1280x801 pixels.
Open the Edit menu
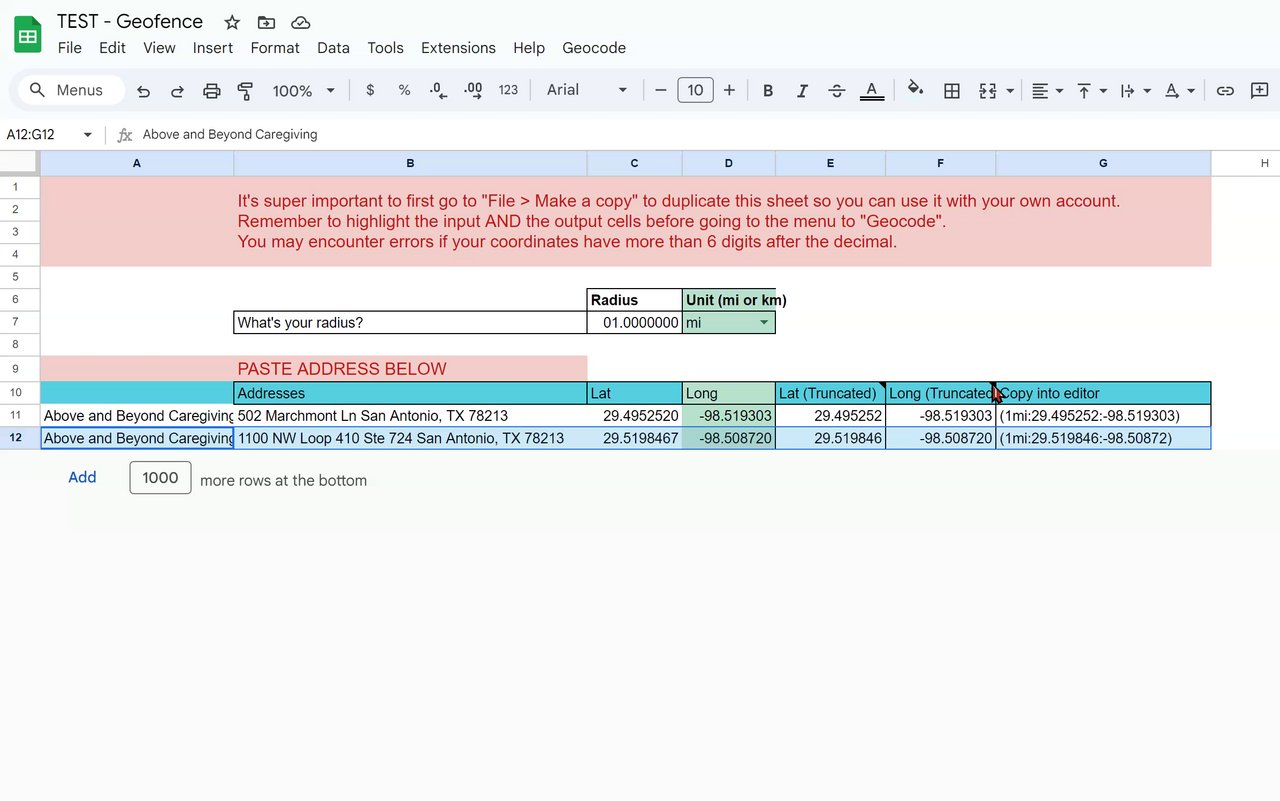(112, 48)
